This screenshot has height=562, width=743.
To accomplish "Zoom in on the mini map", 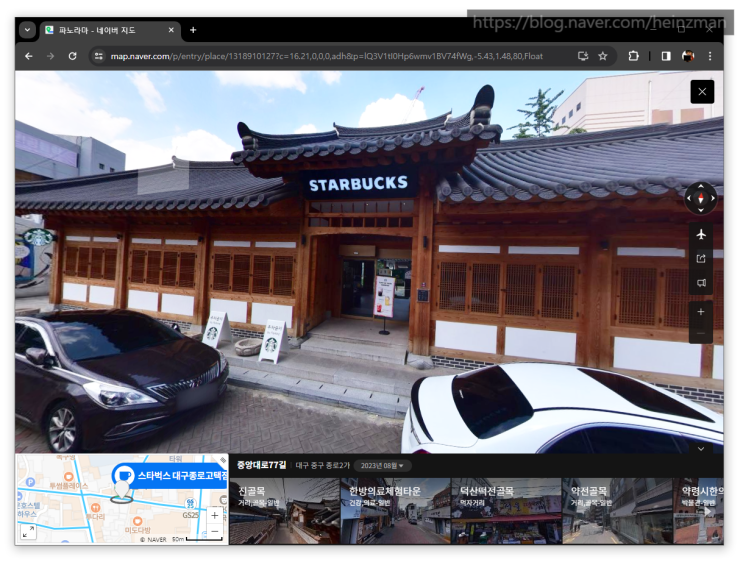I will coord(215,515).
